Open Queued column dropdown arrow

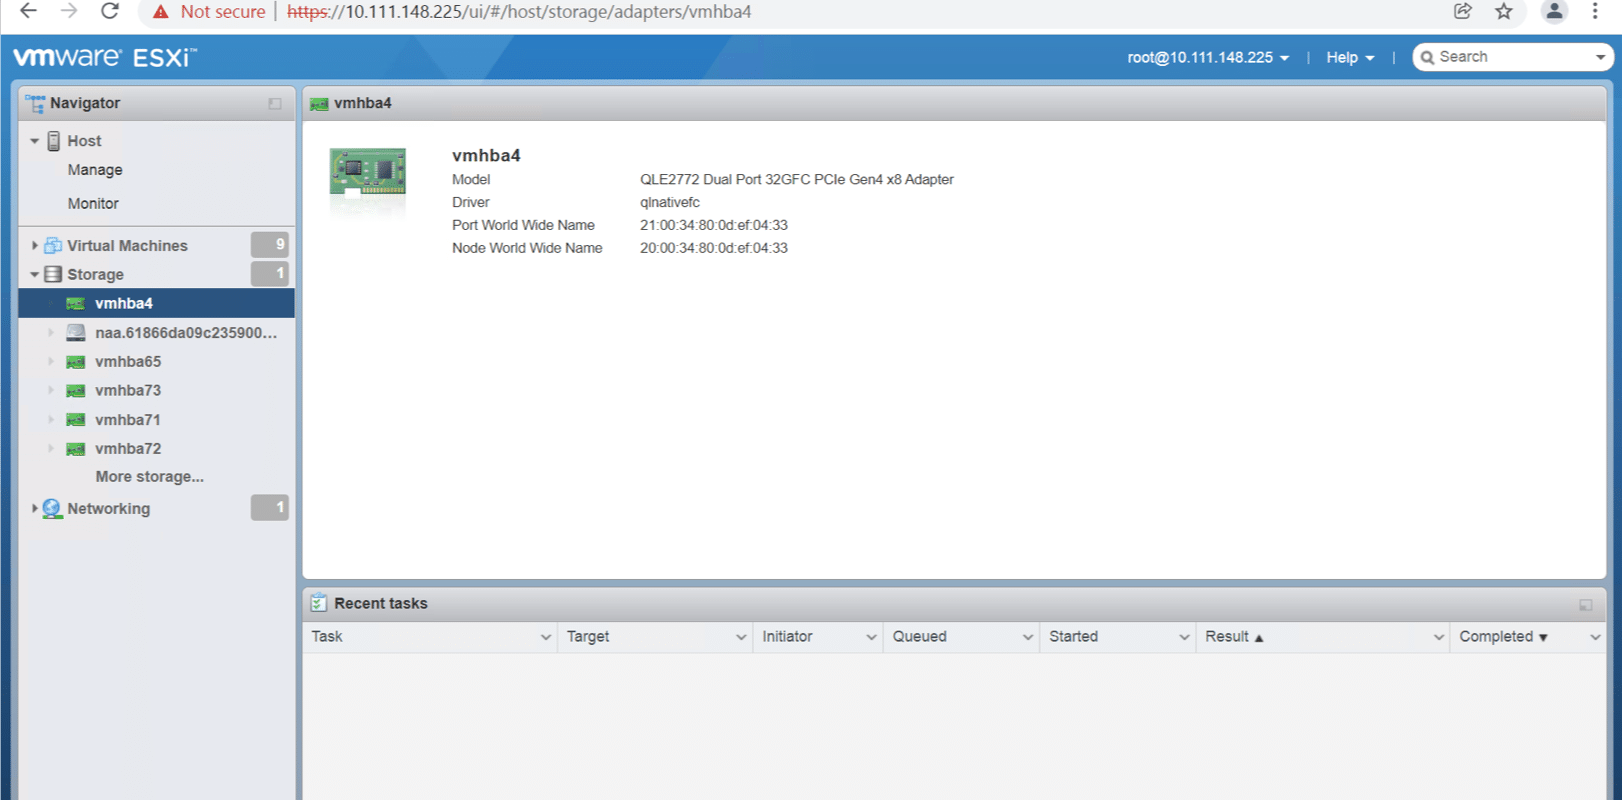click(x=1027, y=637)
